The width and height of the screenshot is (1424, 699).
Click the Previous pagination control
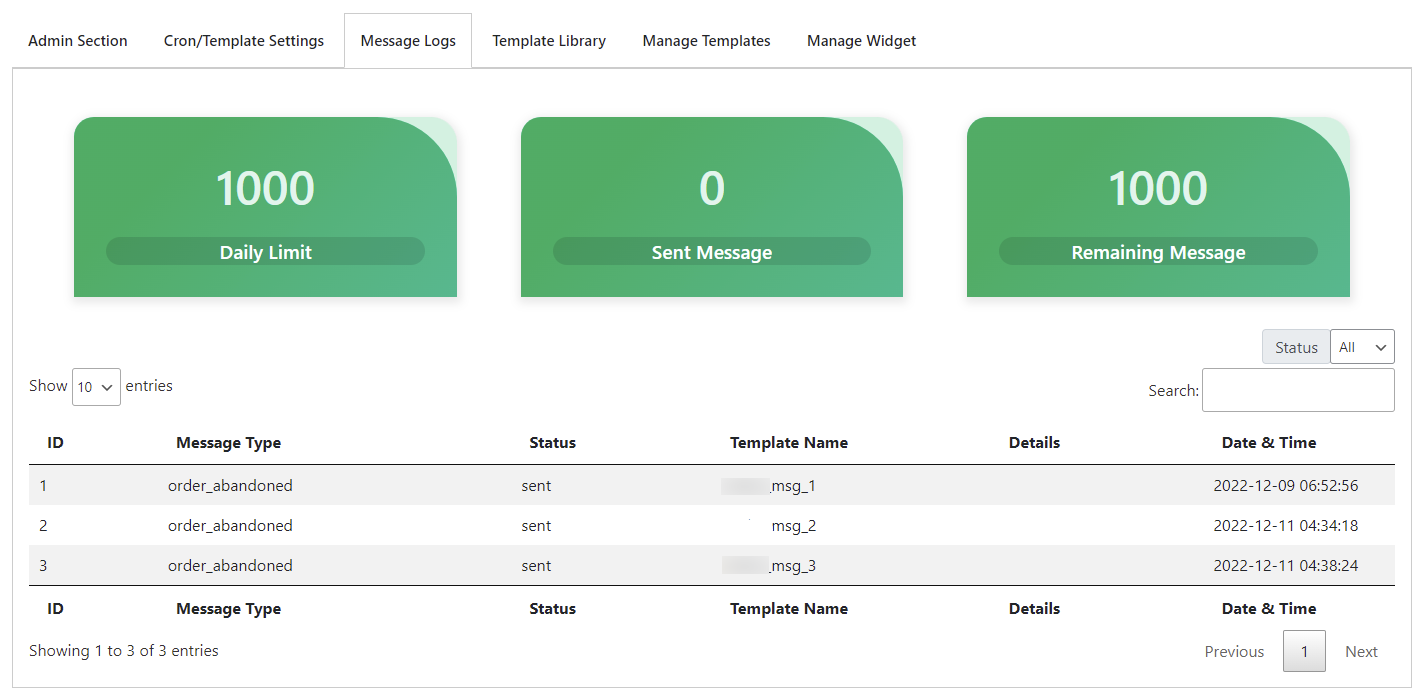pos(1234,651)
